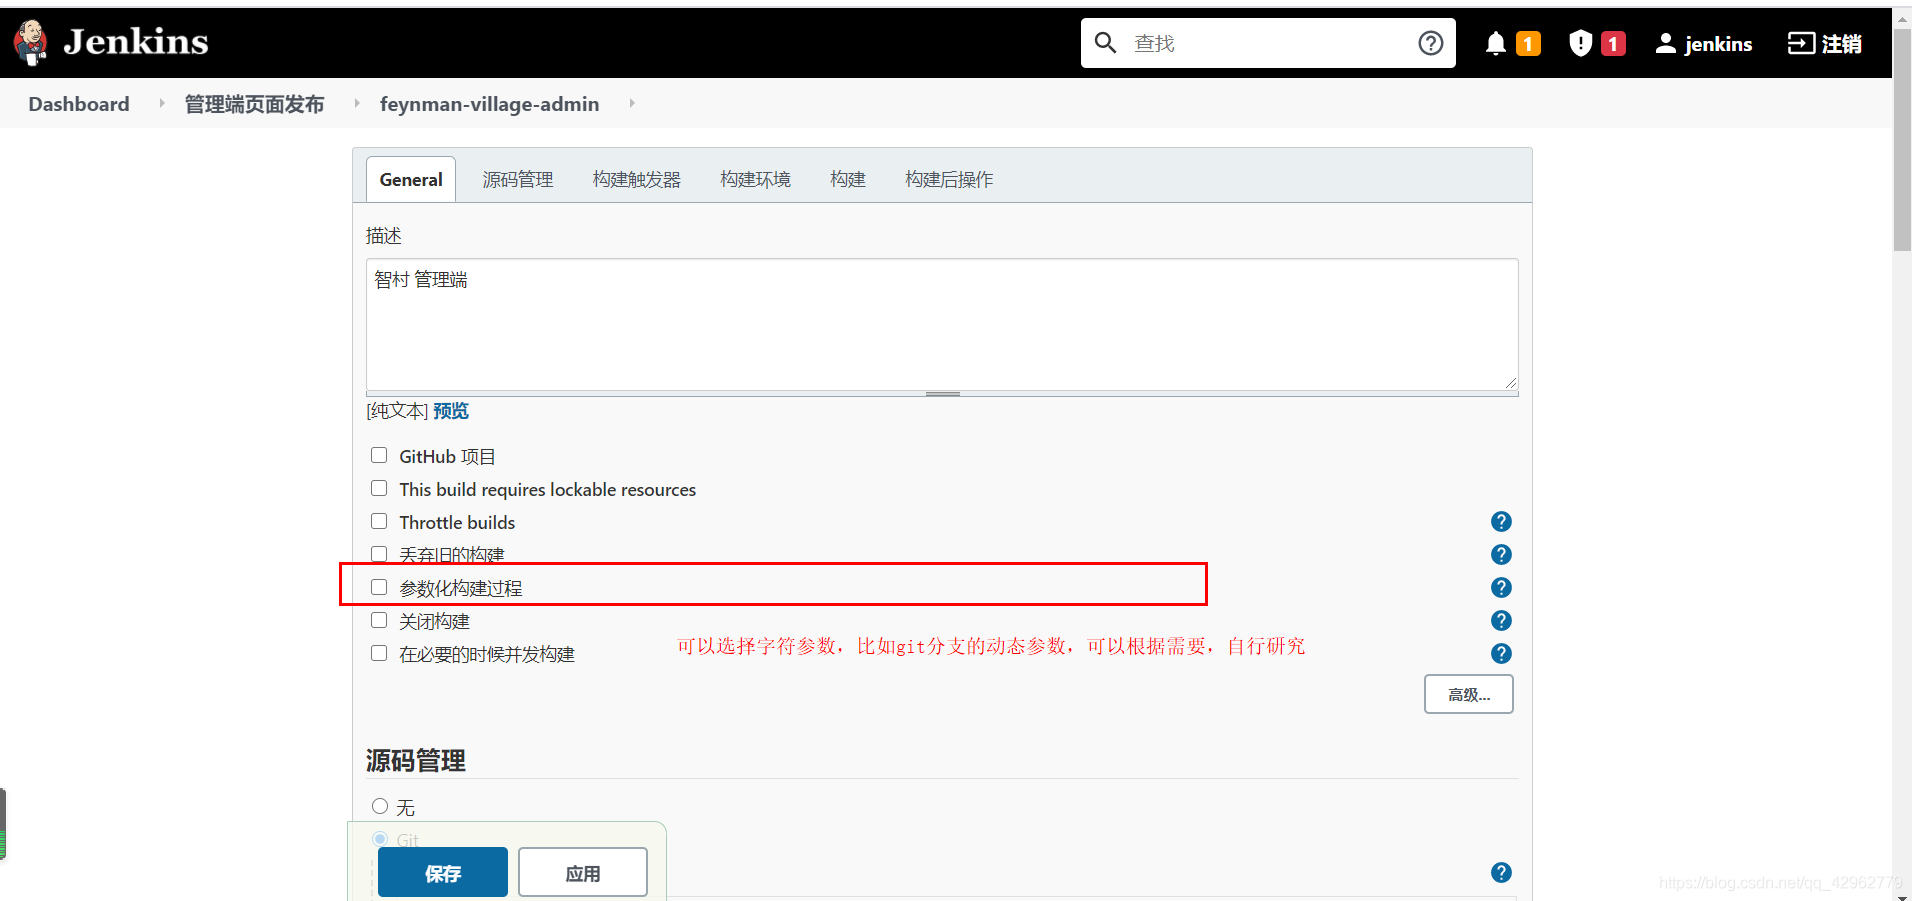Show help for 在必要的时候并发构建
The height and width of the screenshot is (901, 1912).
pos(1501,653)
